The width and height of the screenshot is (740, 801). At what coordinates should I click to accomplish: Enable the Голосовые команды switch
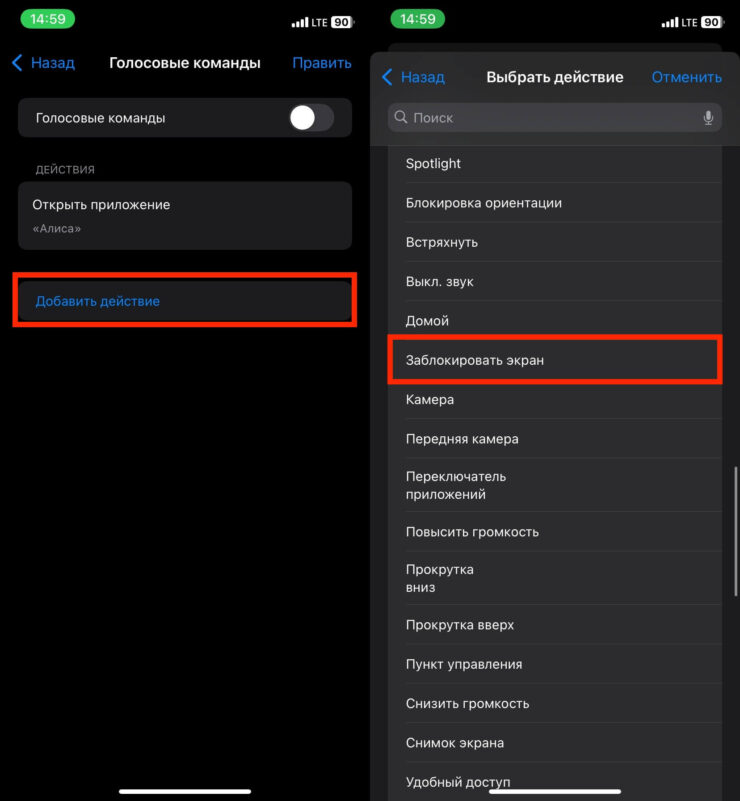[311, 118]
